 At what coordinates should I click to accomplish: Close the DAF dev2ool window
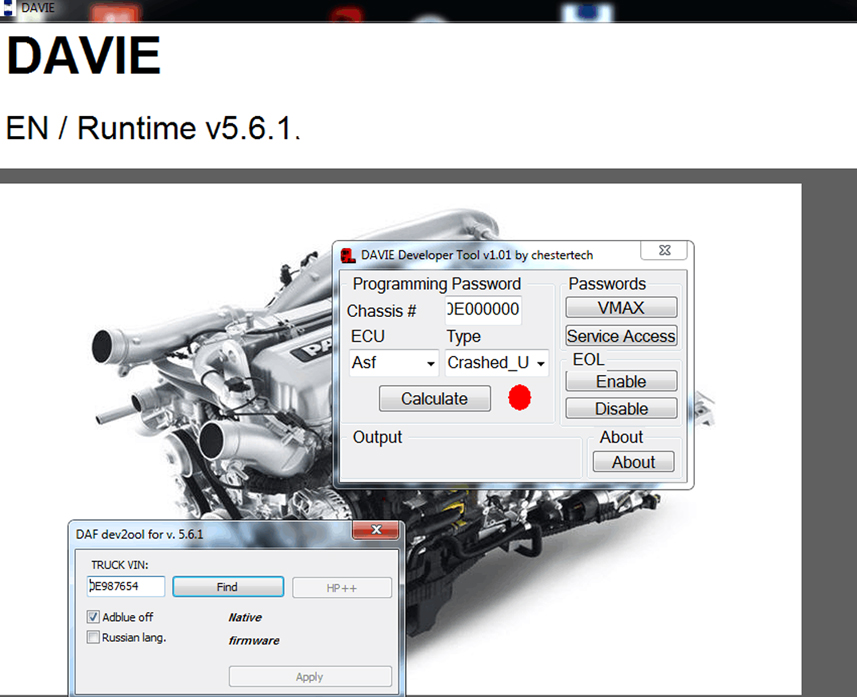[x=377, y=531]
